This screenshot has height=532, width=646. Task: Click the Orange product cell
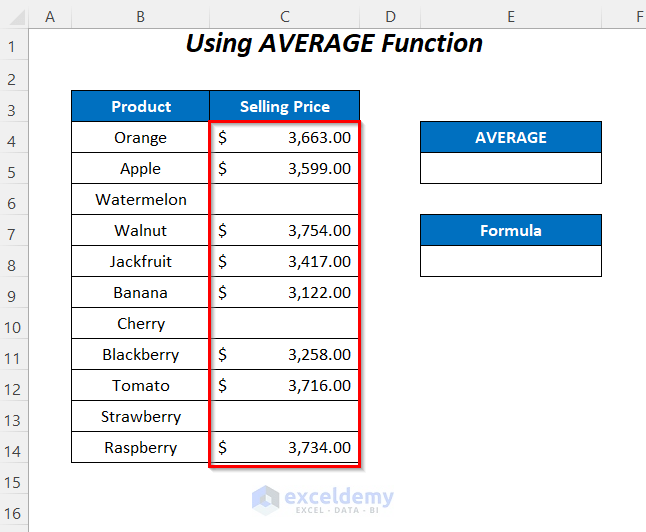tap(141, 138)
